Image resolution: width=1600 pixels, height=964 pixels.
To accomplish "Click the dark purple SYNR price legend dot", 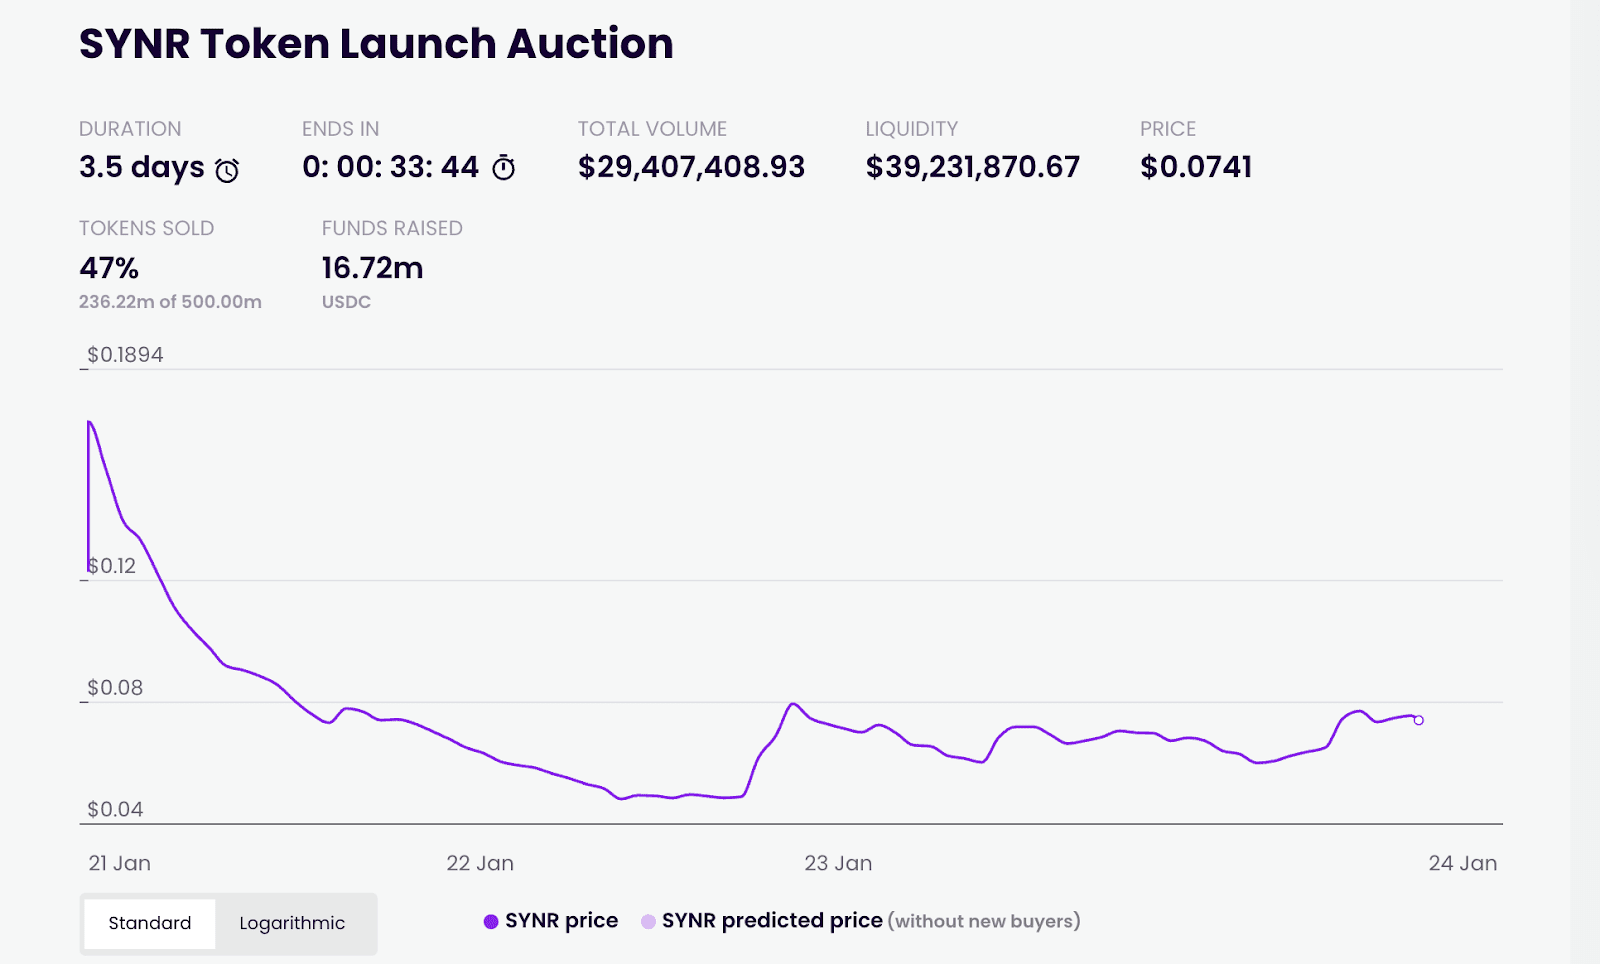I will (491, 922).
